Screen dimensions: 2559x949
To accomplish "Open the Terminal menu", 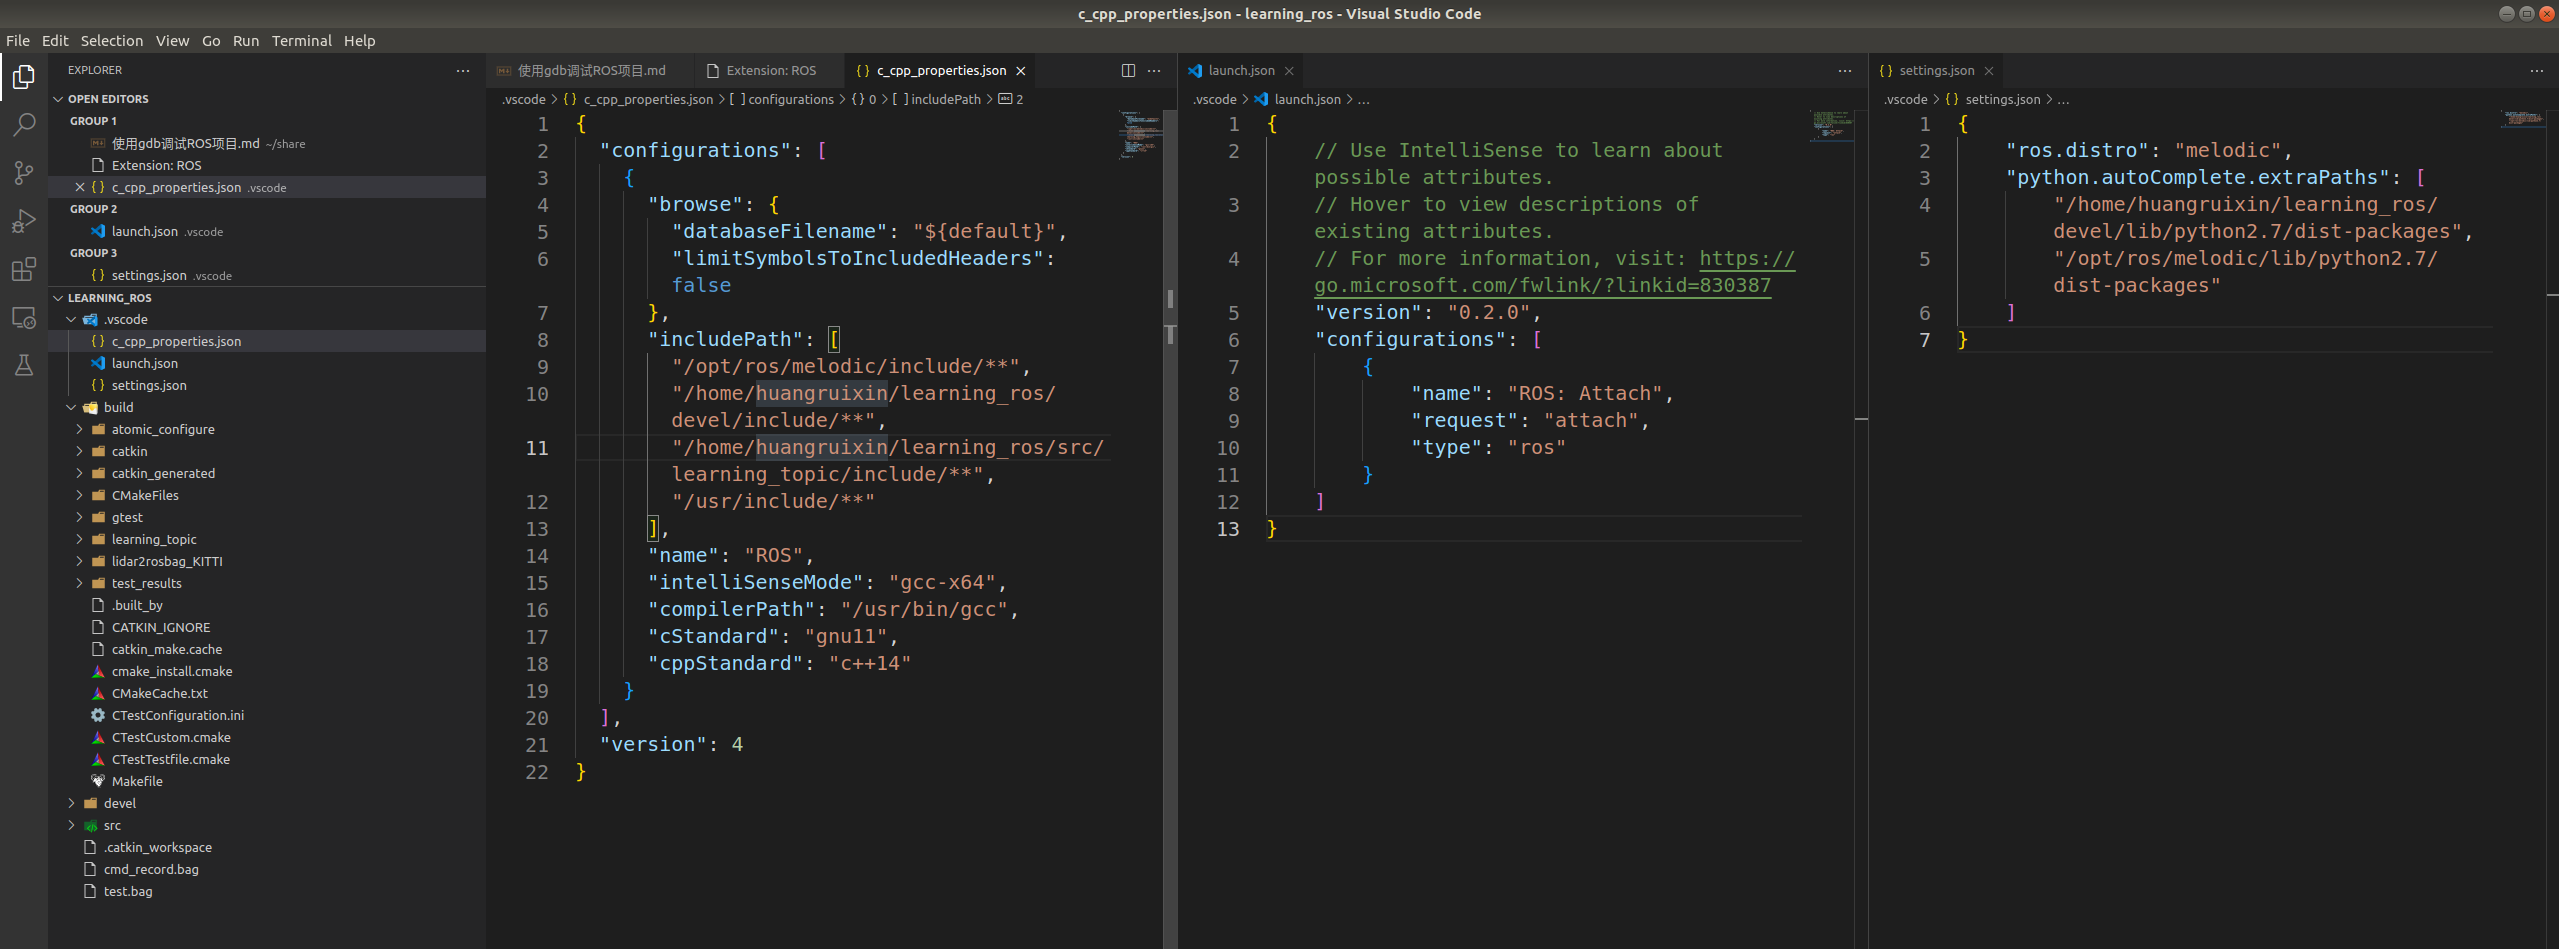I will tap(301, 41).
